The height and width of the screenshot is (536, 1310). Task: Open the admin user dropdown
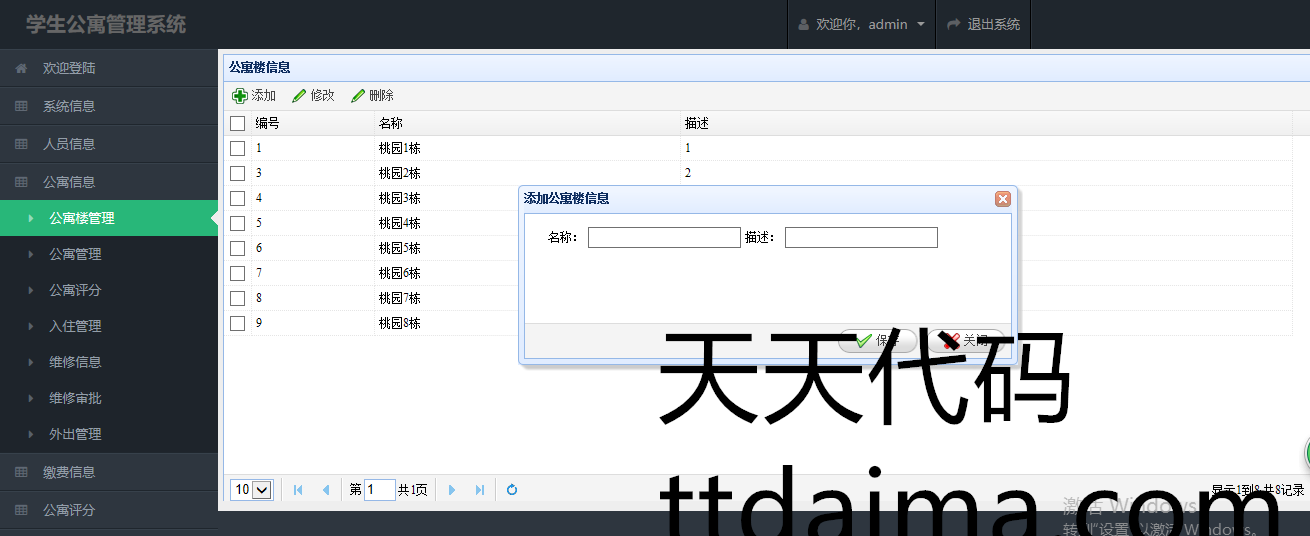[861, 24]
